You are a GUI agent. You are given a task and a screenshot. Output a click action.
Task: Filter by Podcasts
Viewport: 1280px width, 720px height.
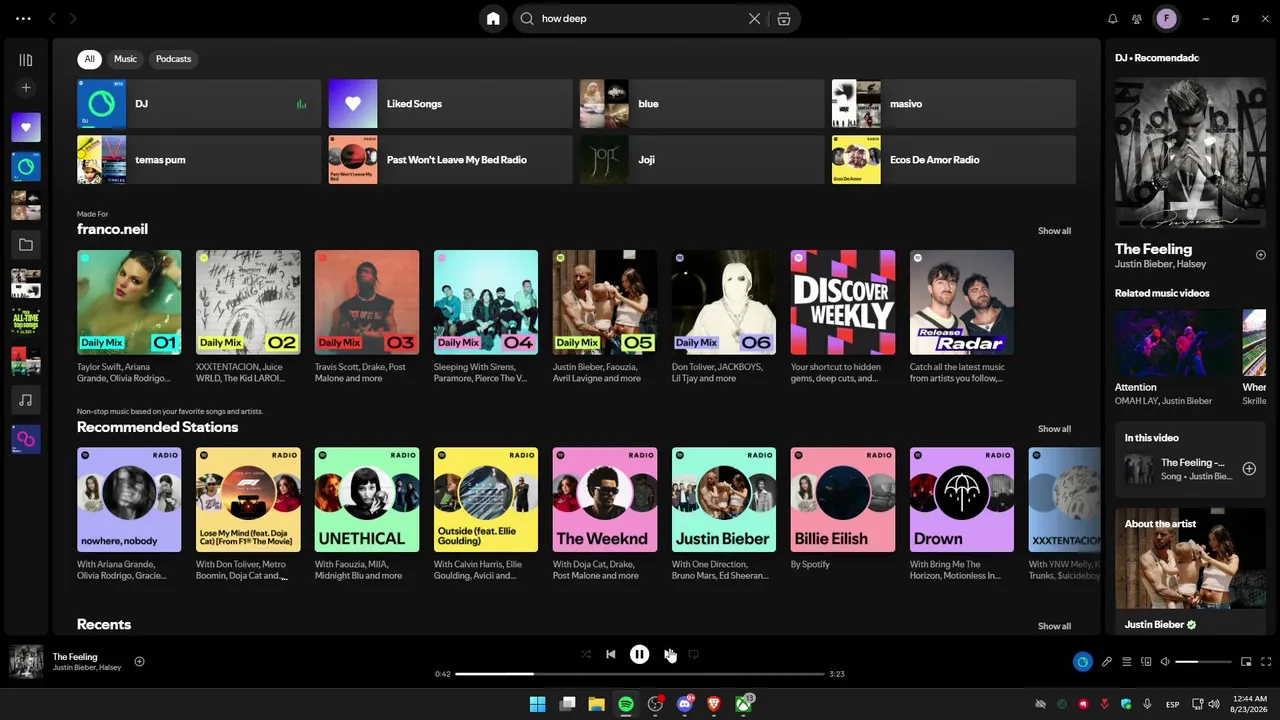[173, 59]
